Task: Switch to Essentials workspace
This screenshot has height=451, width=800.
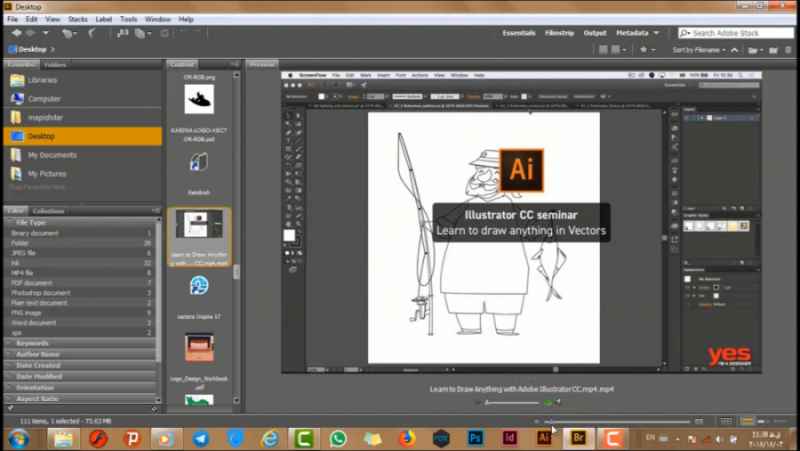Action: (x=519, y=33)
